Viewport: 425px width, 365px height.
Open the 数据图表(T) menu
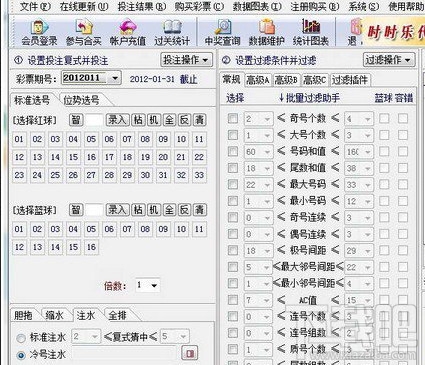pos(257,6)
